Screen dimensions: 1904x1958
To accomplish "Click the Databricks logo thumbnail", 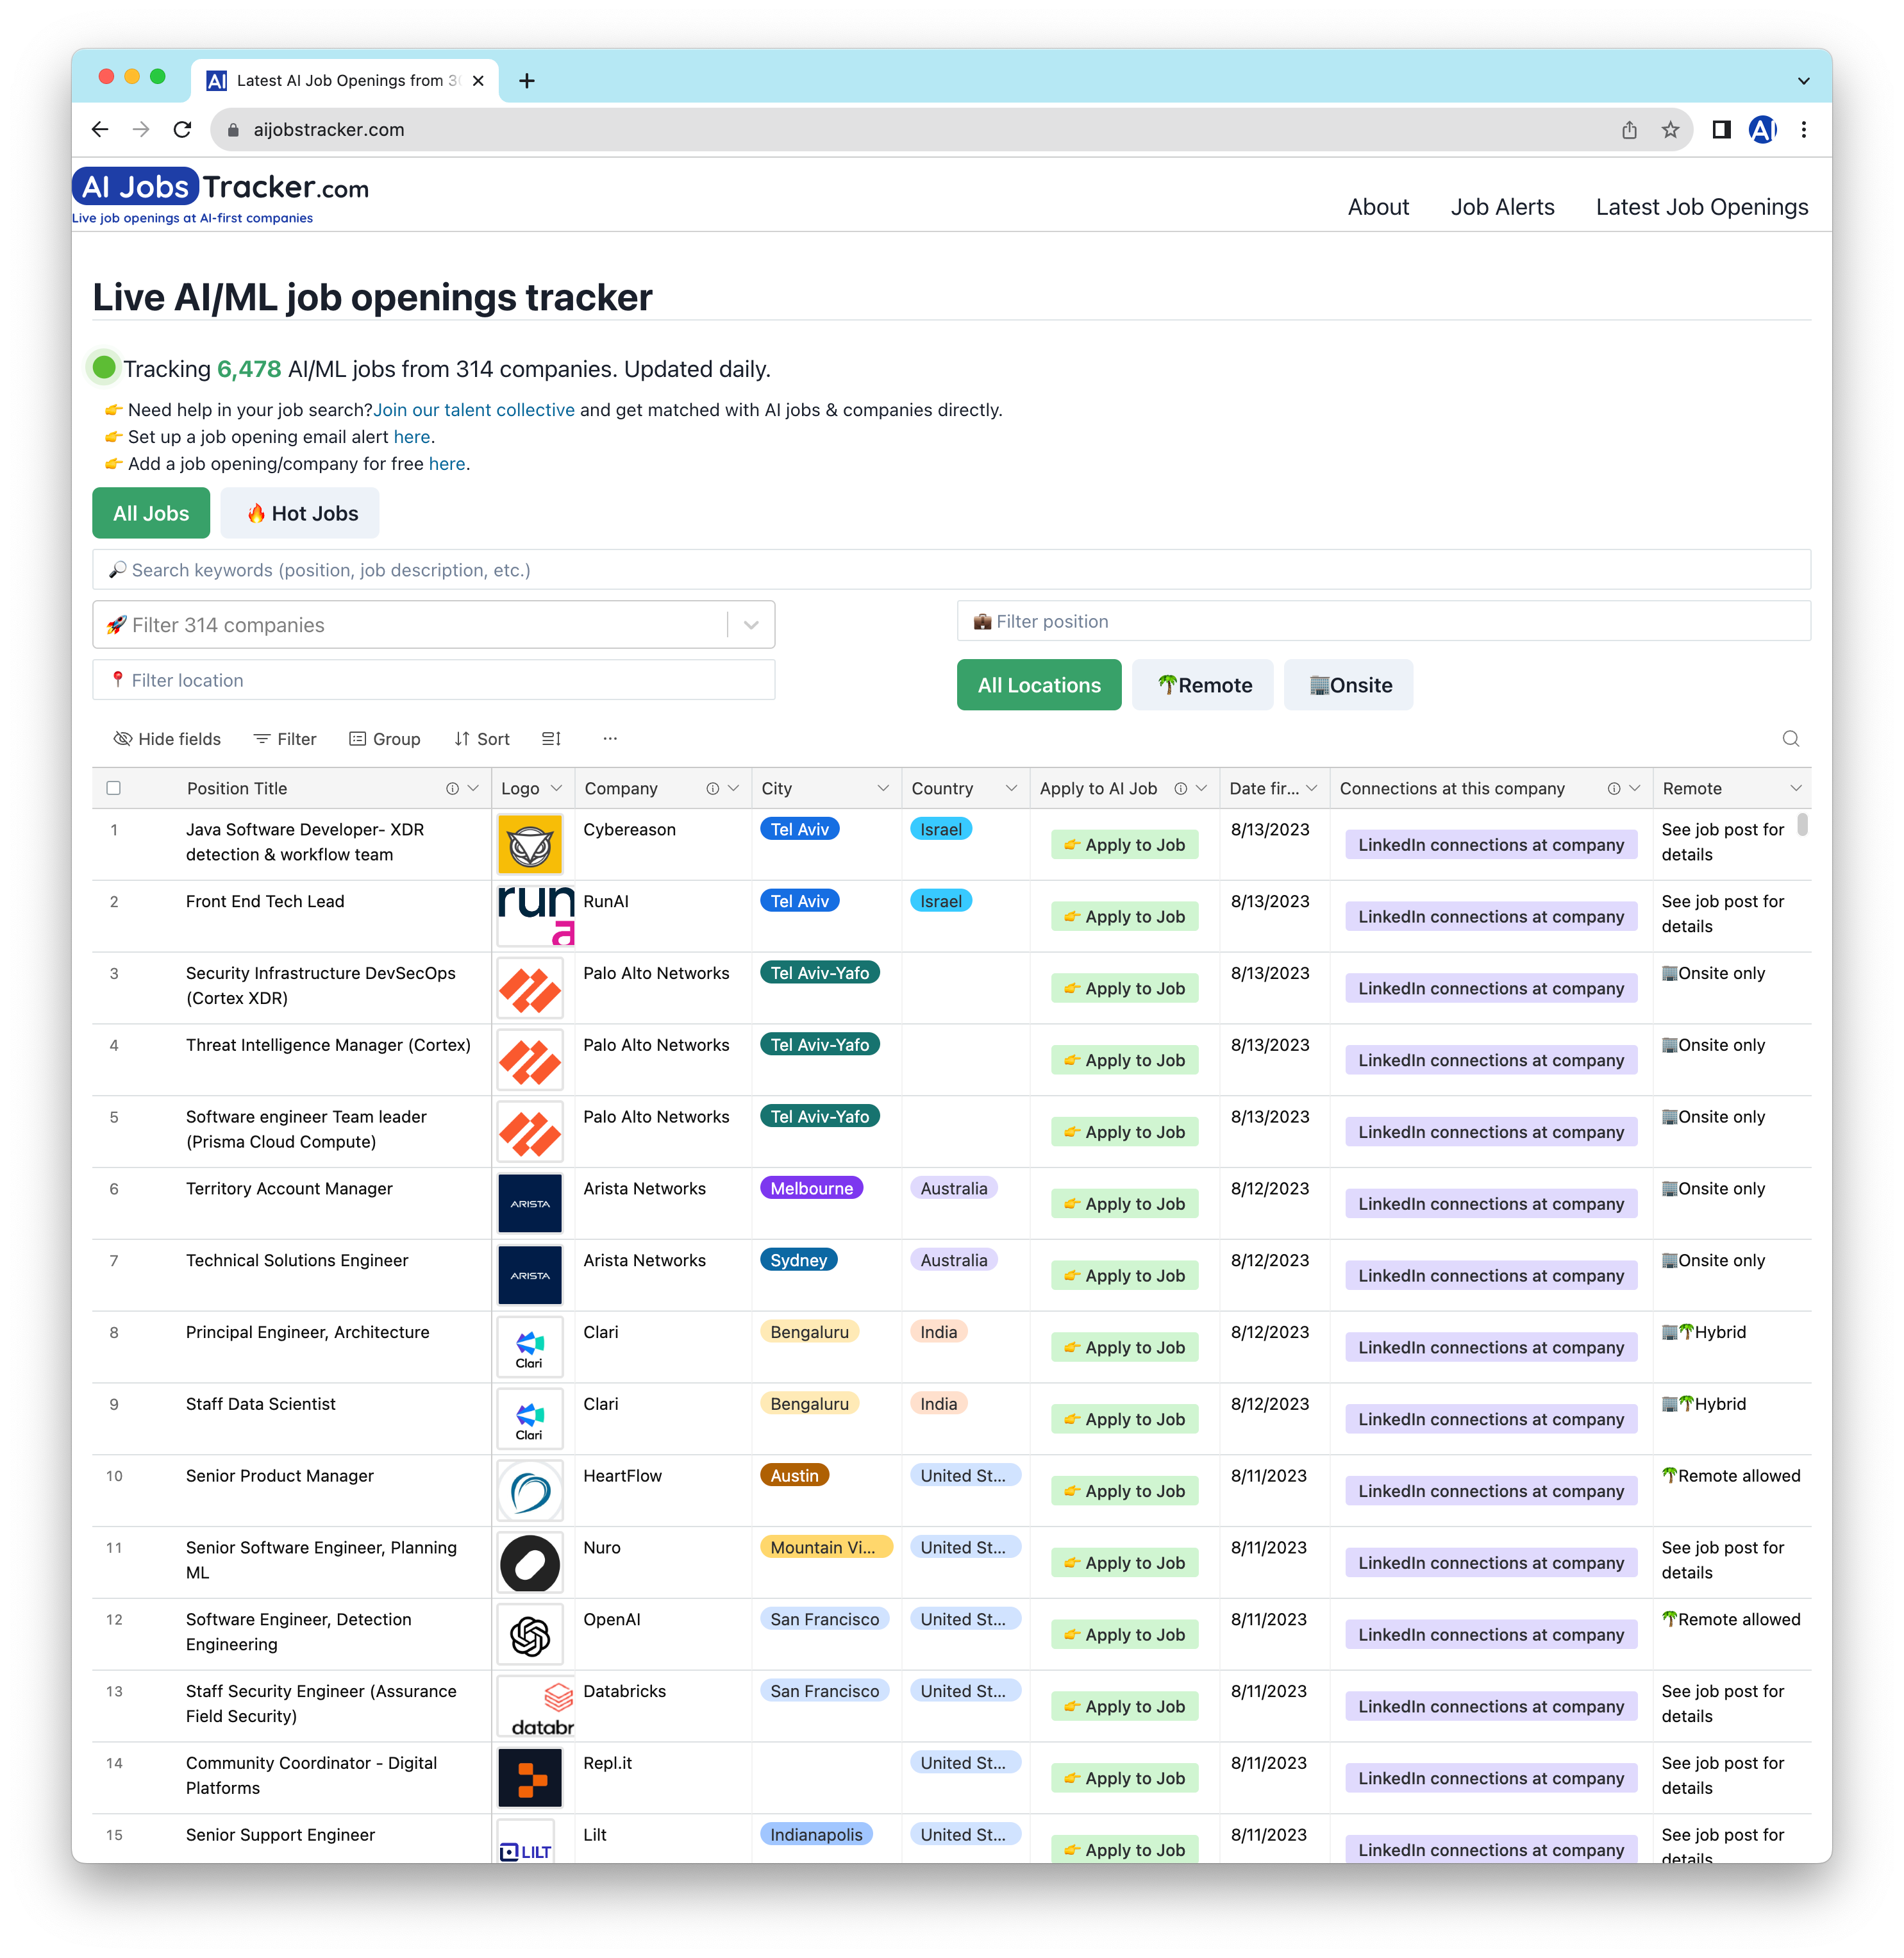I will tap(536, 1707).
